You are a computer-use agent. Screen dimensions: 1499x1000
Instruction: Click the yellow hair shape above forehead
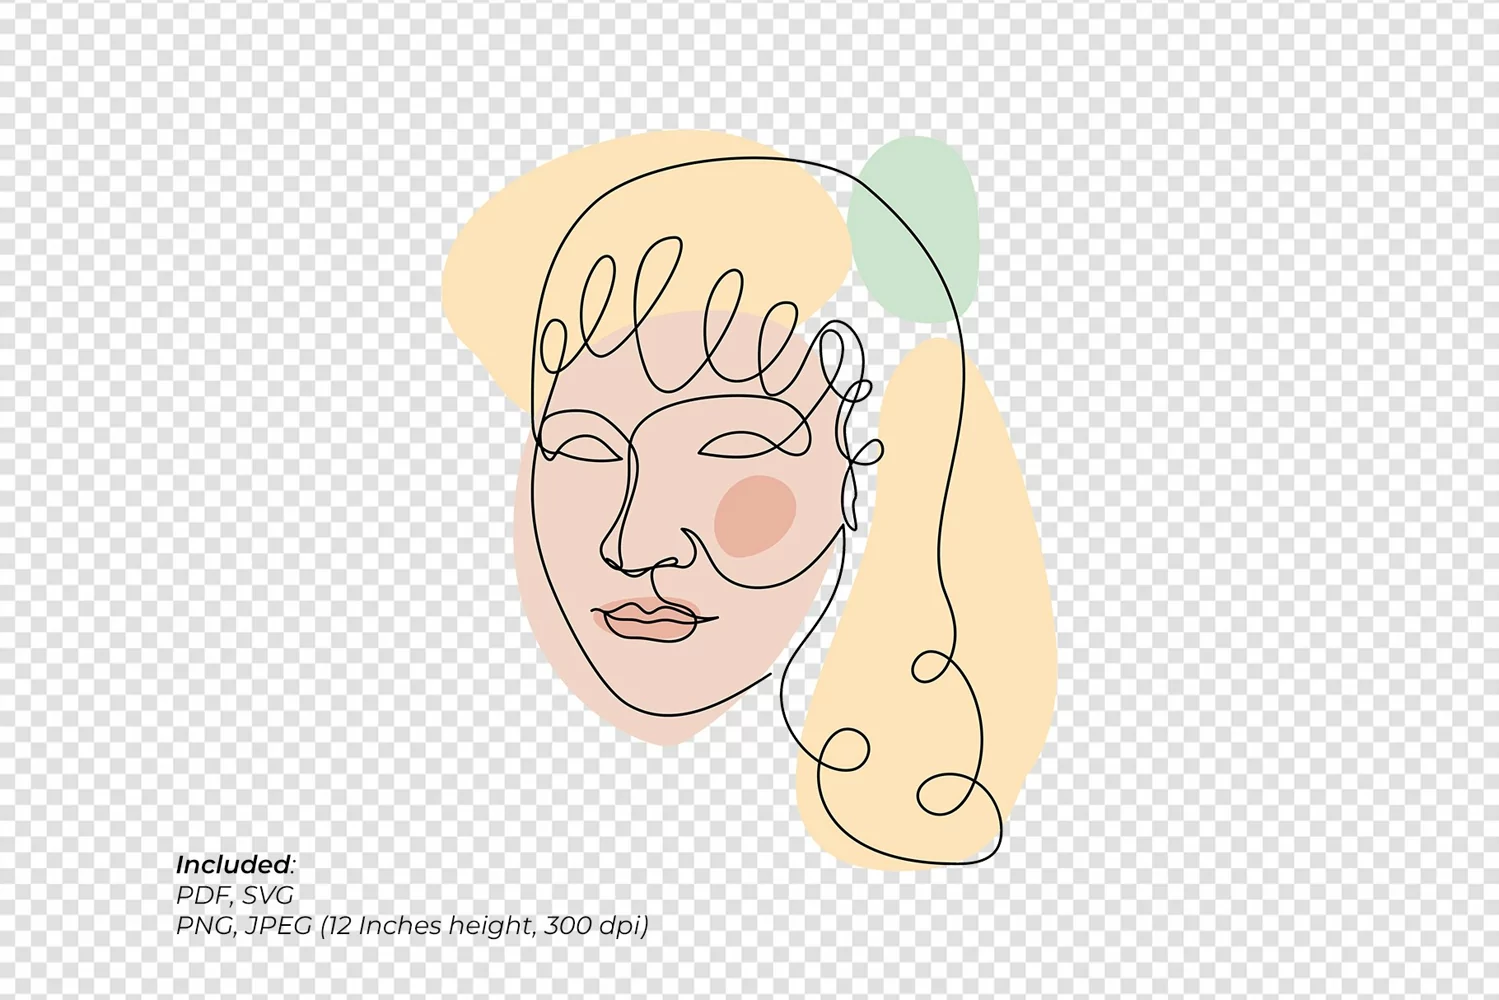coord(640,230)
